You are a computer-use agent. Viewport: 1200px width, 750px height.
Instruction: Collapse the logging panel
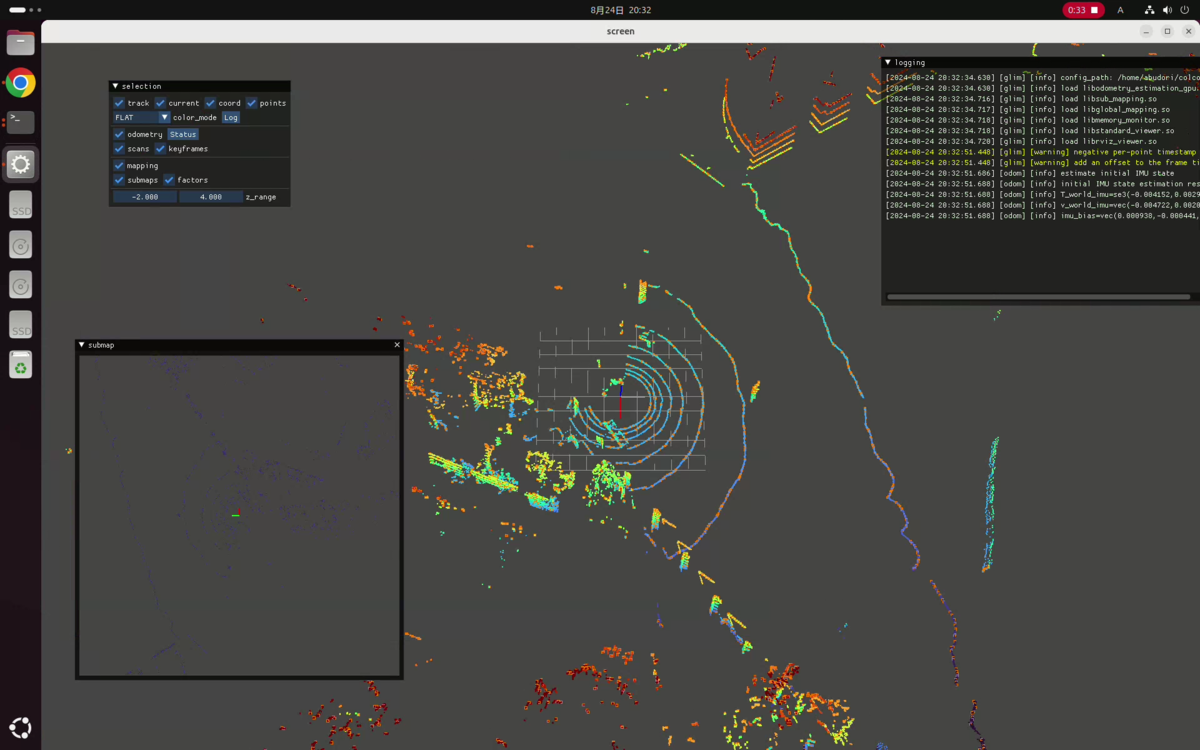pyautogui.click(x=888, y=62)
